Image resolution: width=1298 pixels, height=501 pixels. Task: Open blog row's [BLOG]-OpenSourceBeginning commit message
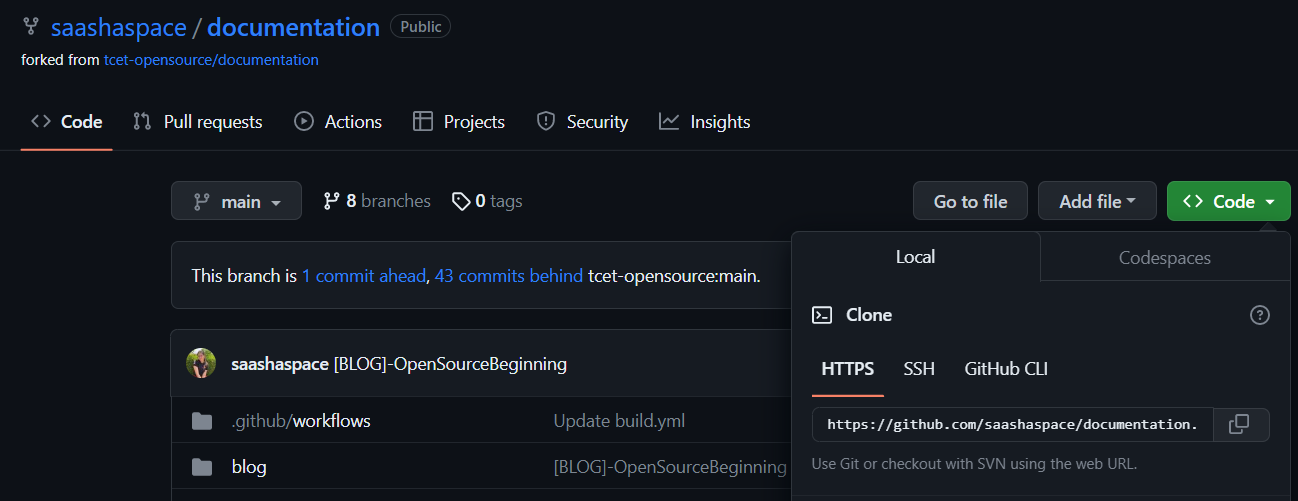670,467
